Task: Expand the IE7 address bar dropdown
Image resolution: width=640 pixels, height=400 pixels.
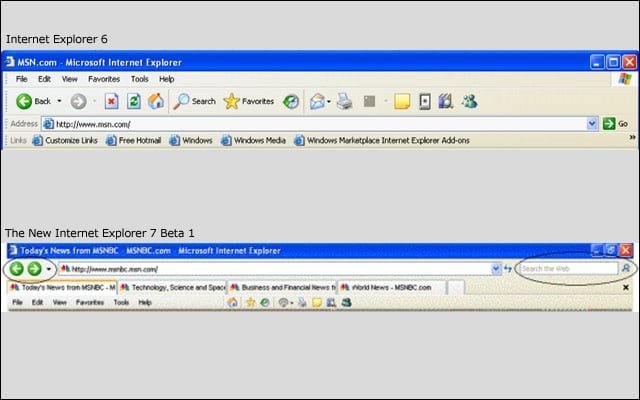Action: (496, 269)
